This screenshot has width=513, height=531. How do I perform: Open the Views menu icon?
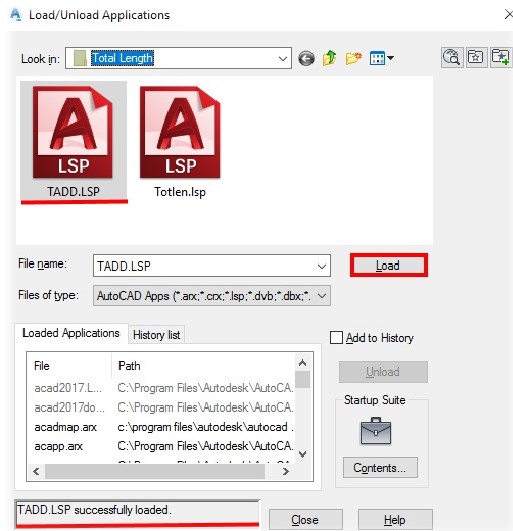(382, 58)
